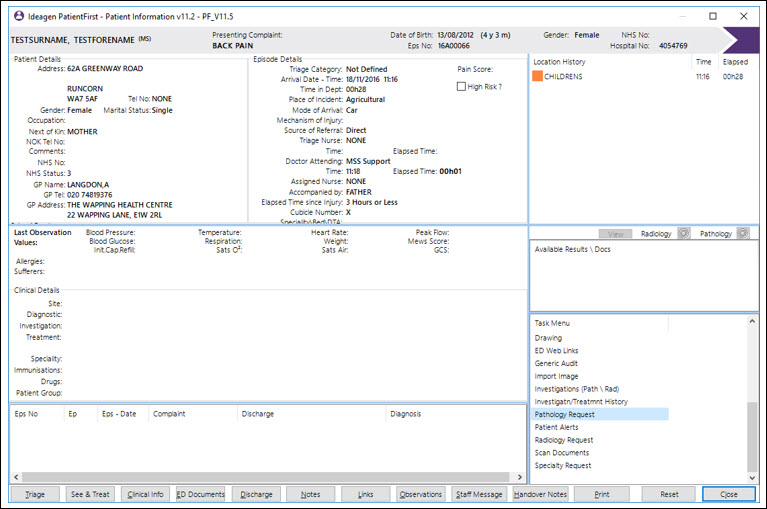Image resolution: width=767 pixels, height=509 pixels.
Task: Open Investigatn/Treatmnt History task
Action: pos(581,401)
